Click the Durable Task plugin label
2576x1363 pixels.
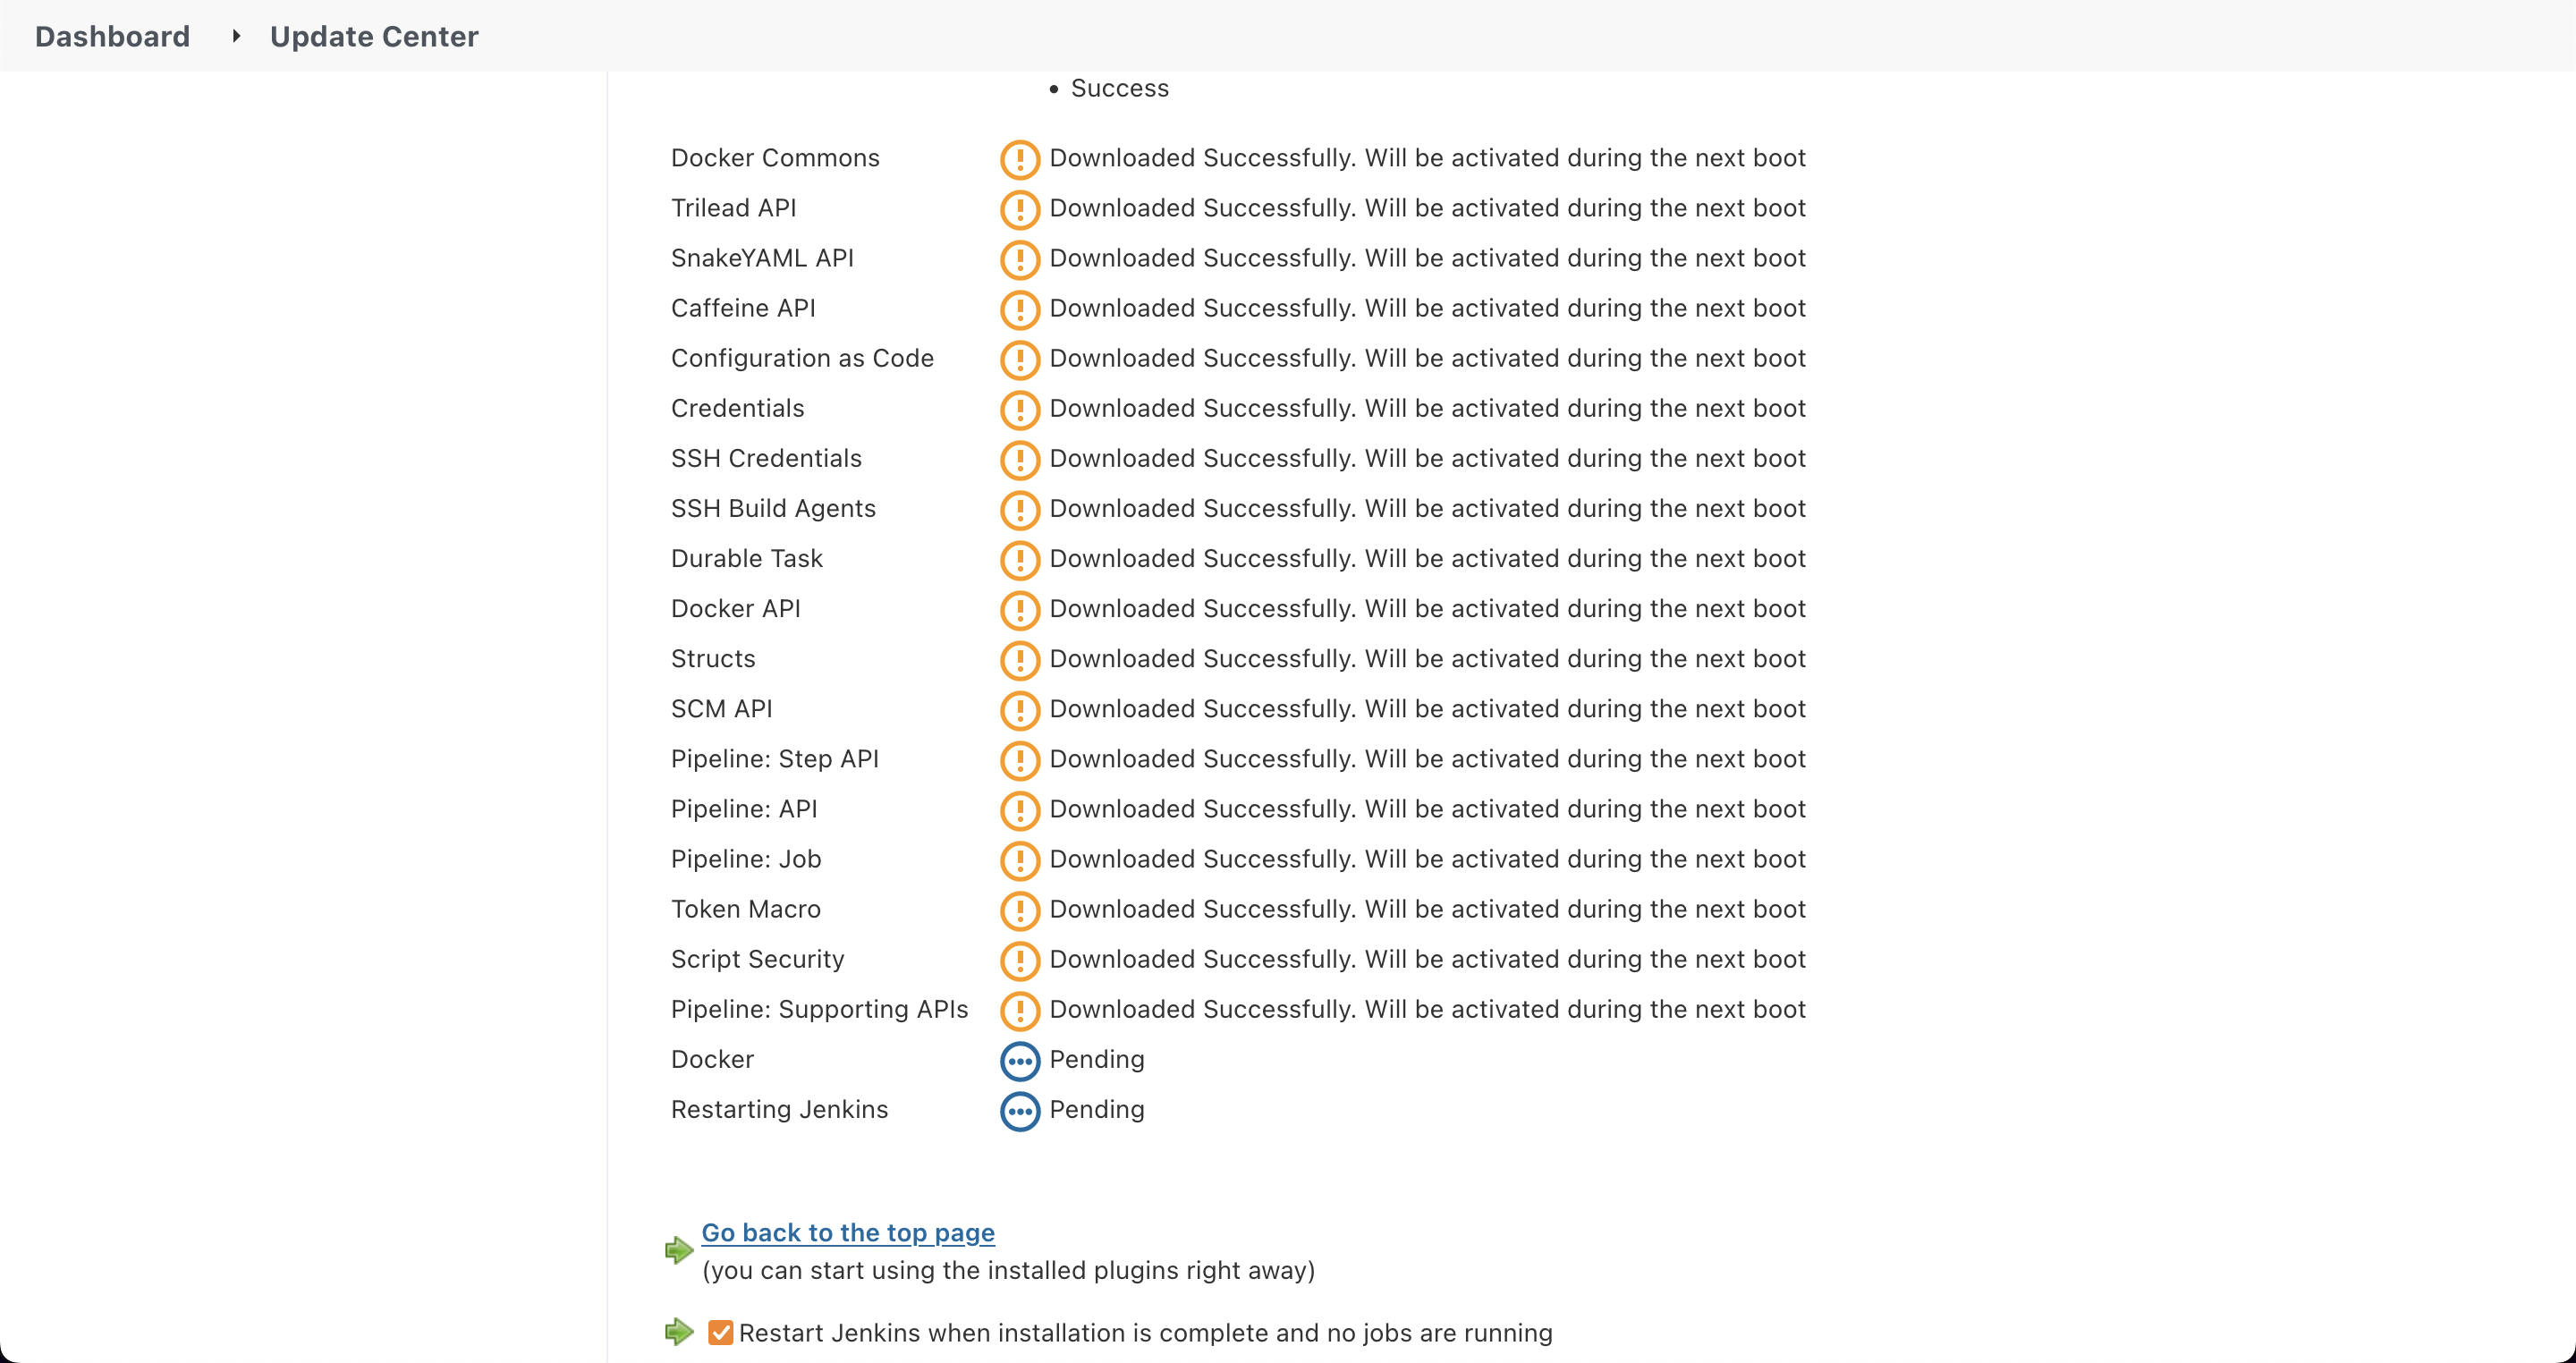click(x=746, y=559)
